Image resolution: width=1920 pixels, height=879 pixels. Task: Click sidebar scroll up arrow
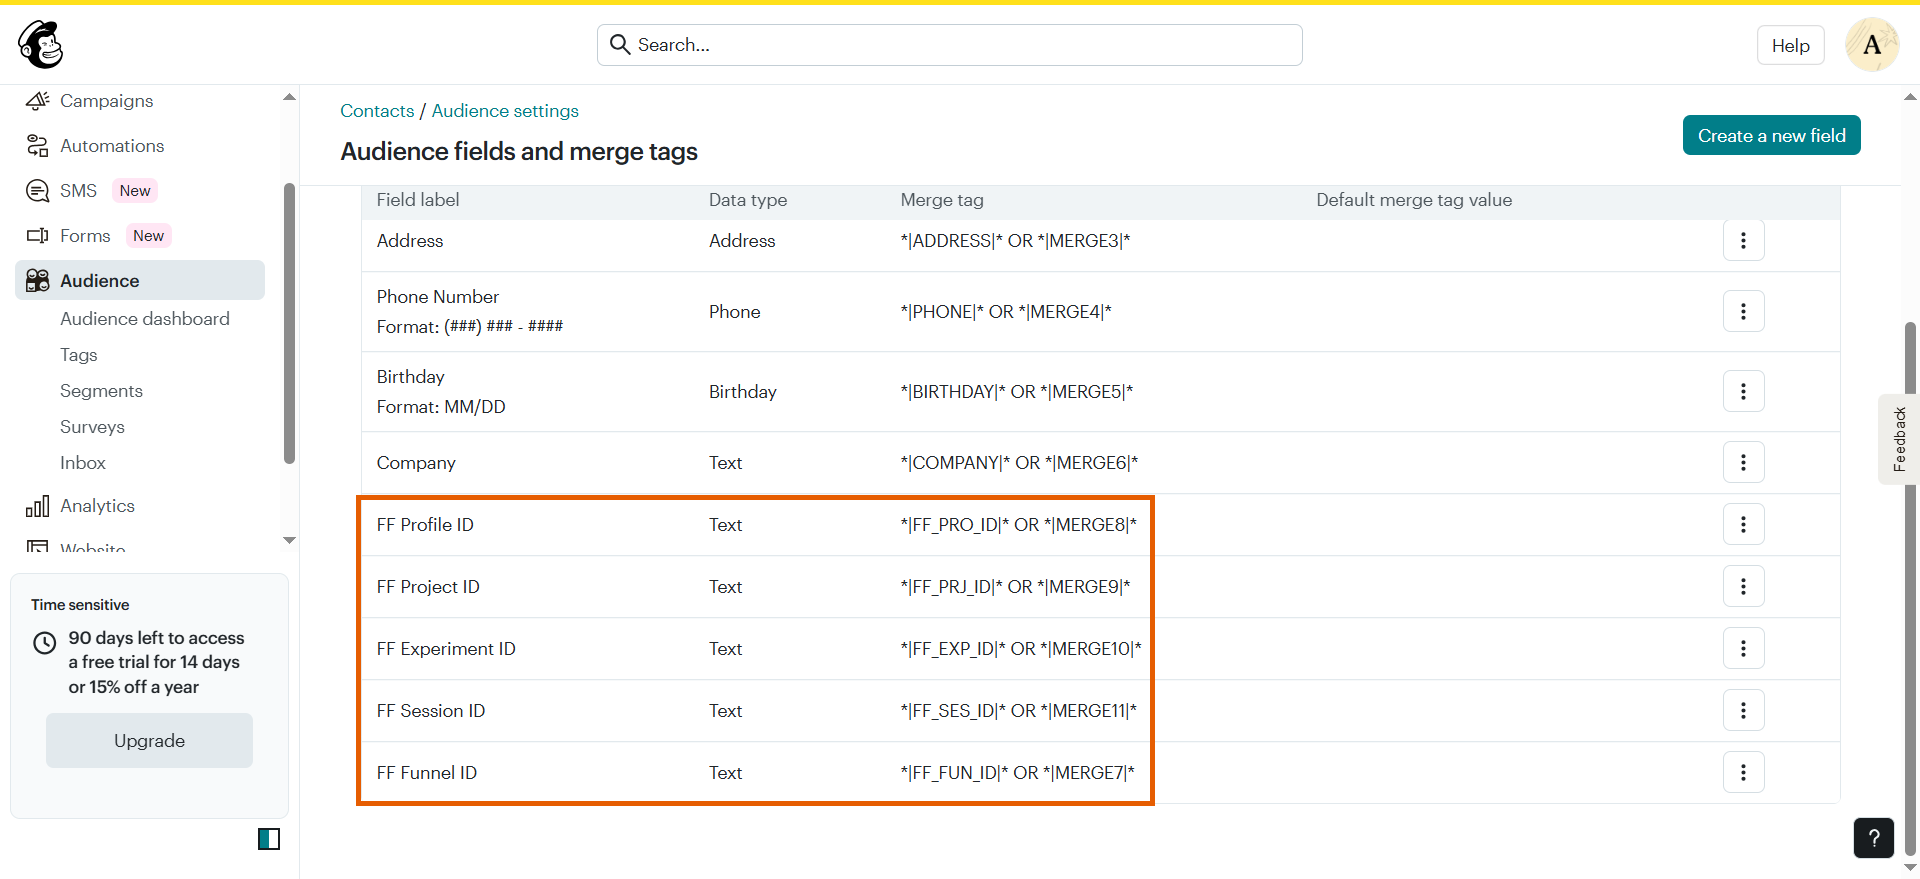point(289,97)
